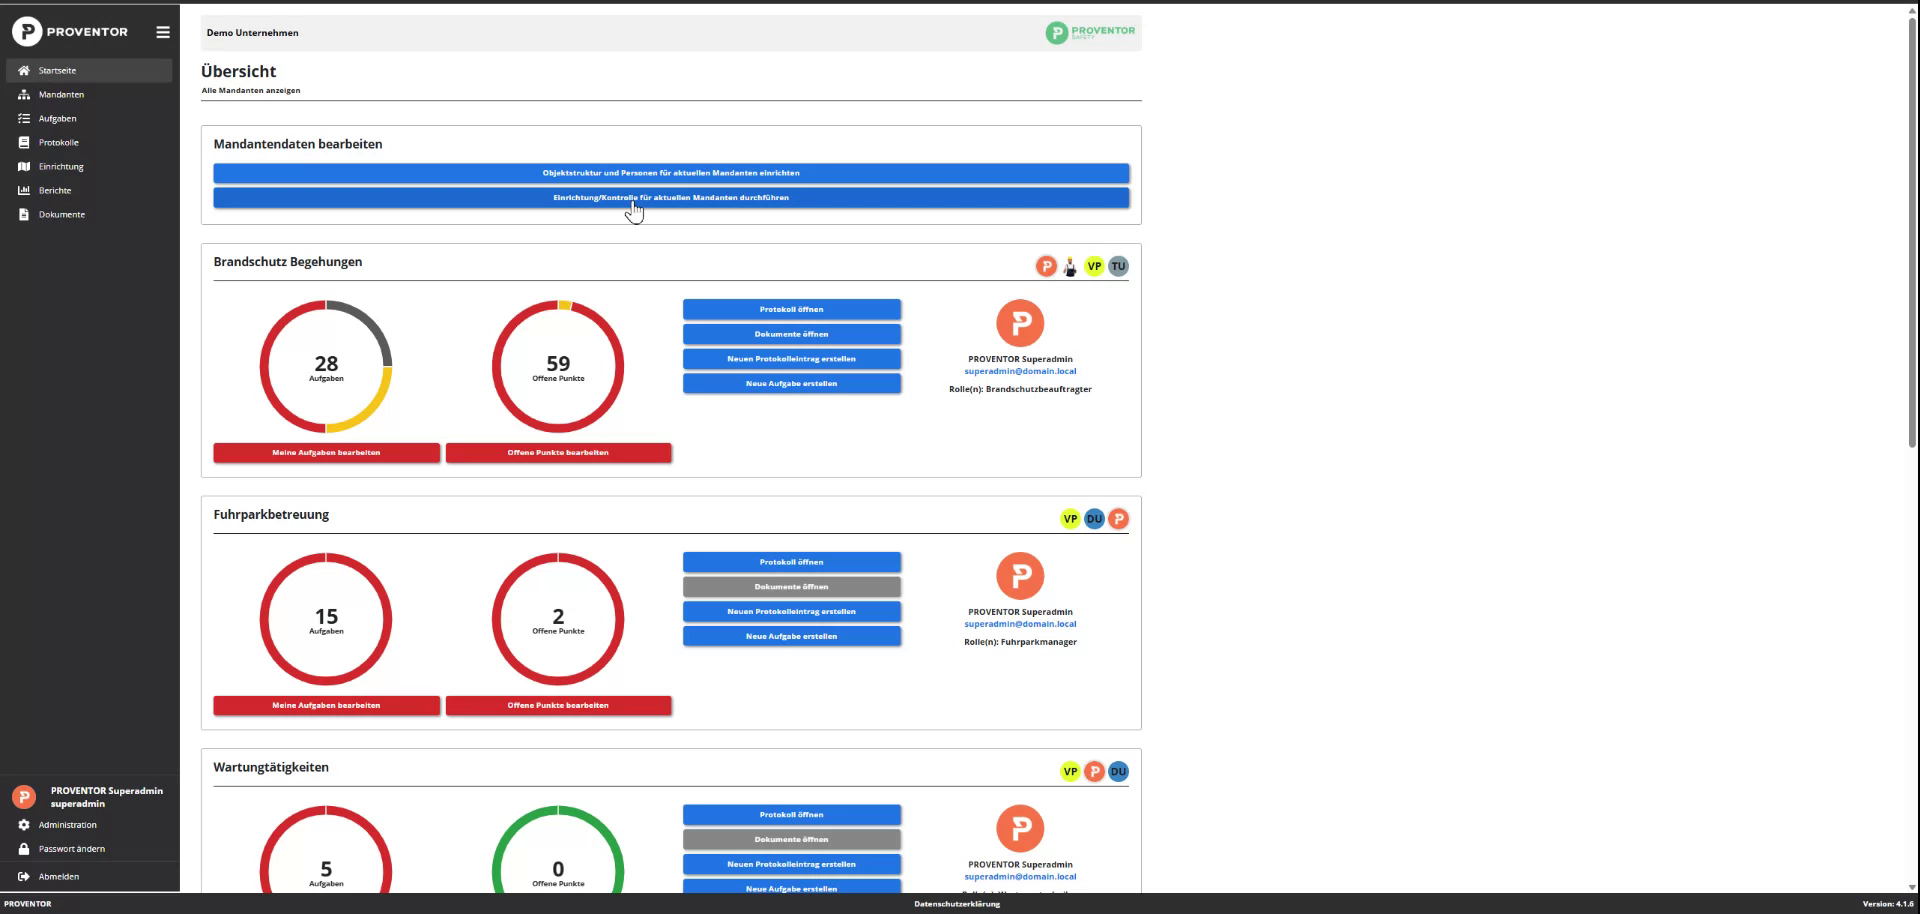Select Einrichtung in the left navigation

(61, 167)
